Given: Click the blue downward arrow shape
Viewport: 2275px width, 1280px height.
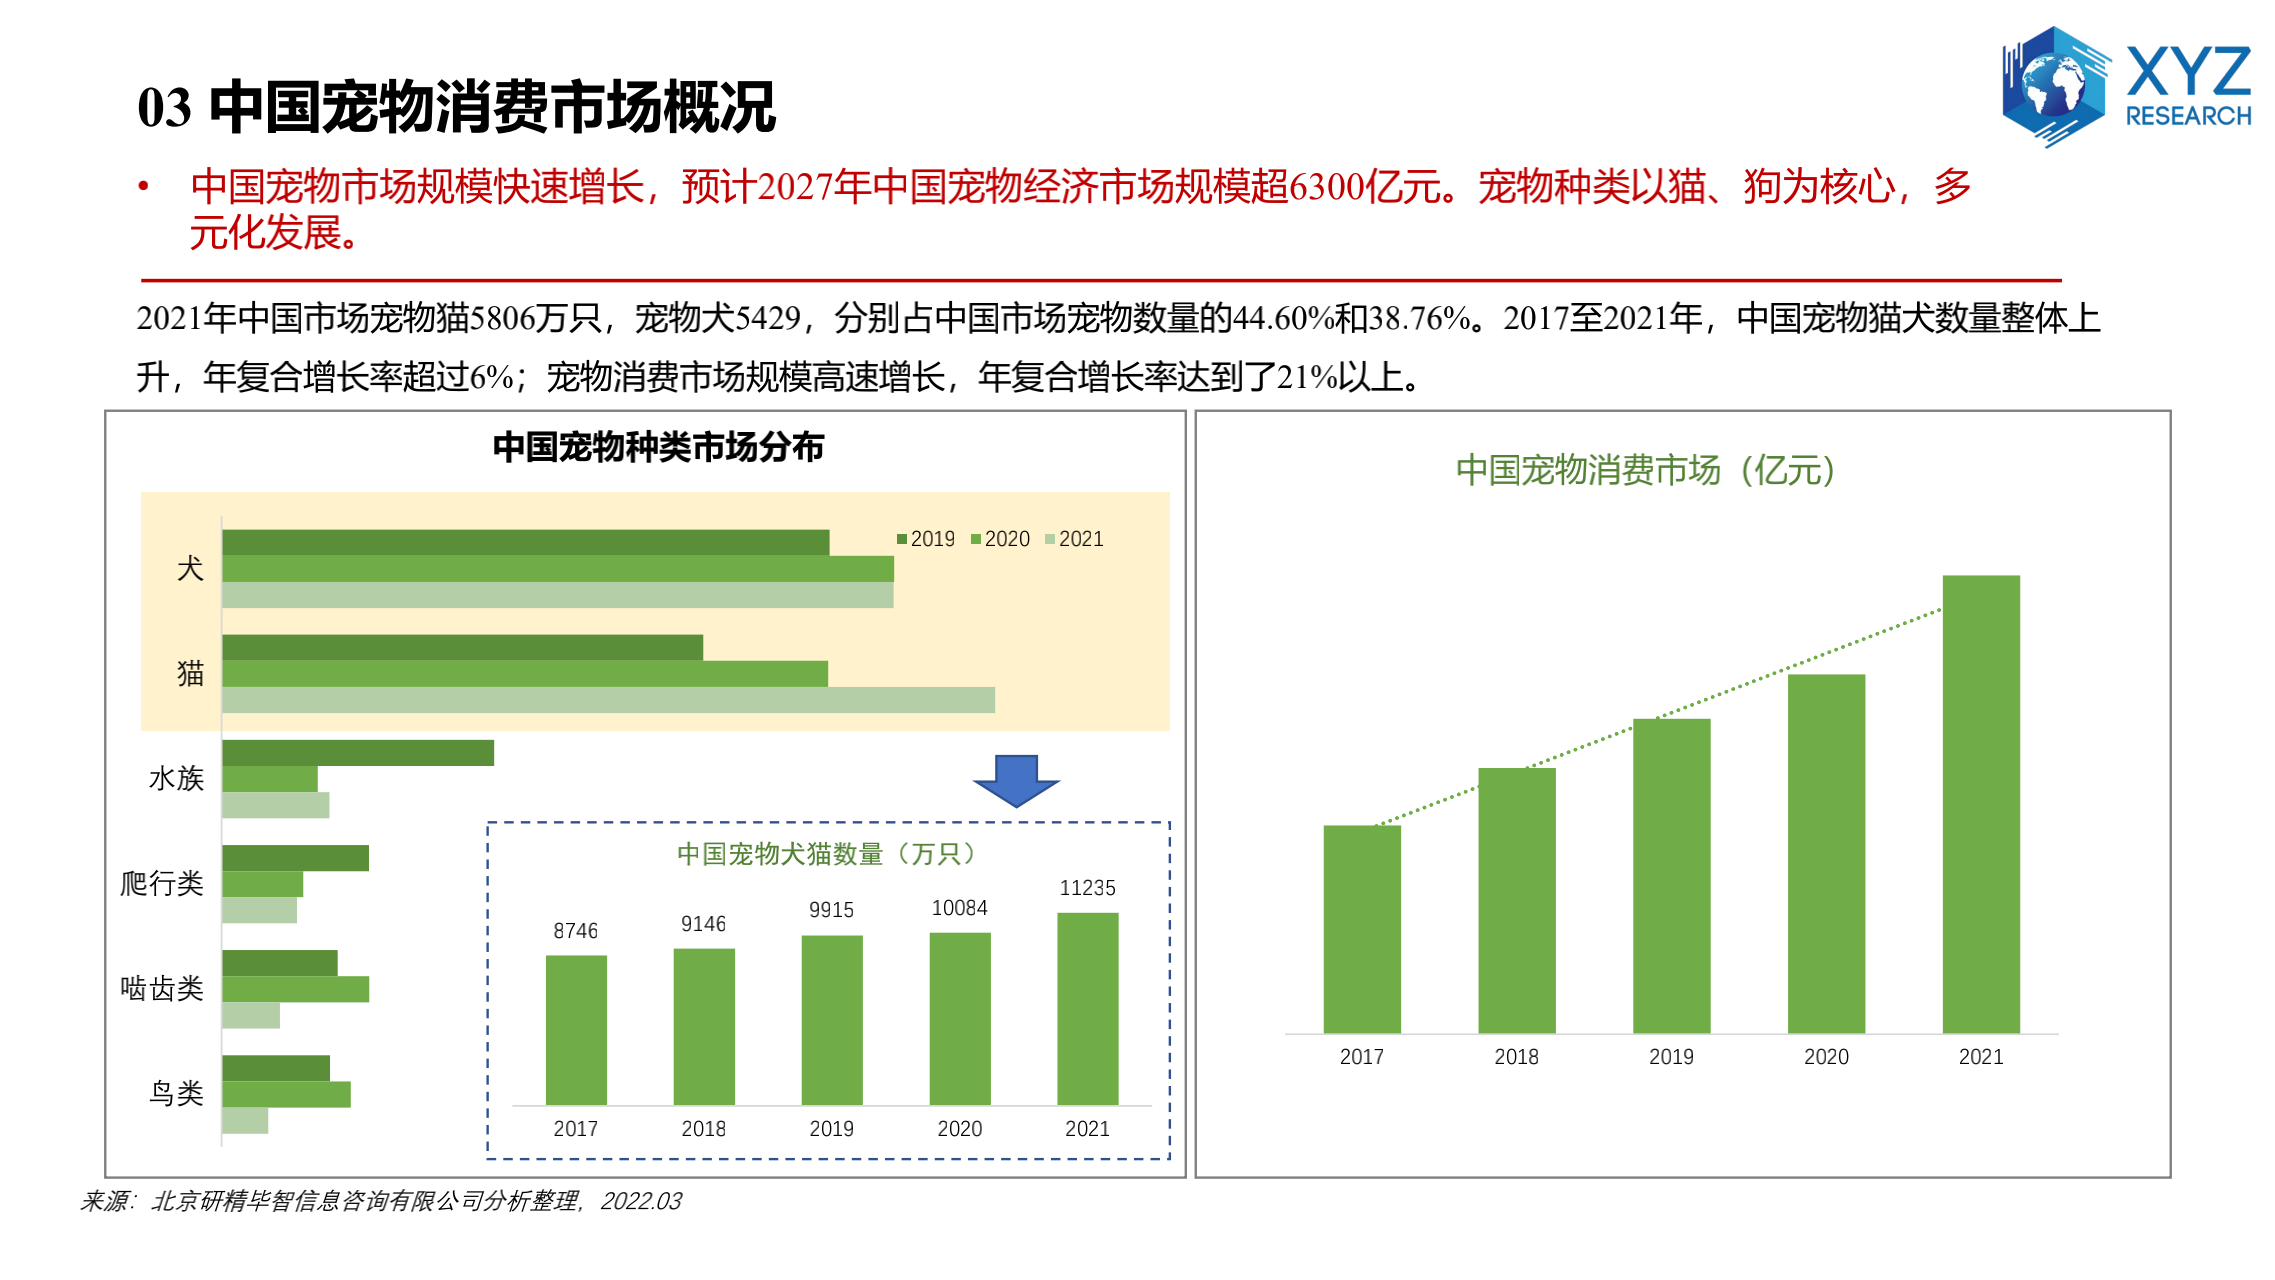Looking at the screenshot, I should (1016, 780).
